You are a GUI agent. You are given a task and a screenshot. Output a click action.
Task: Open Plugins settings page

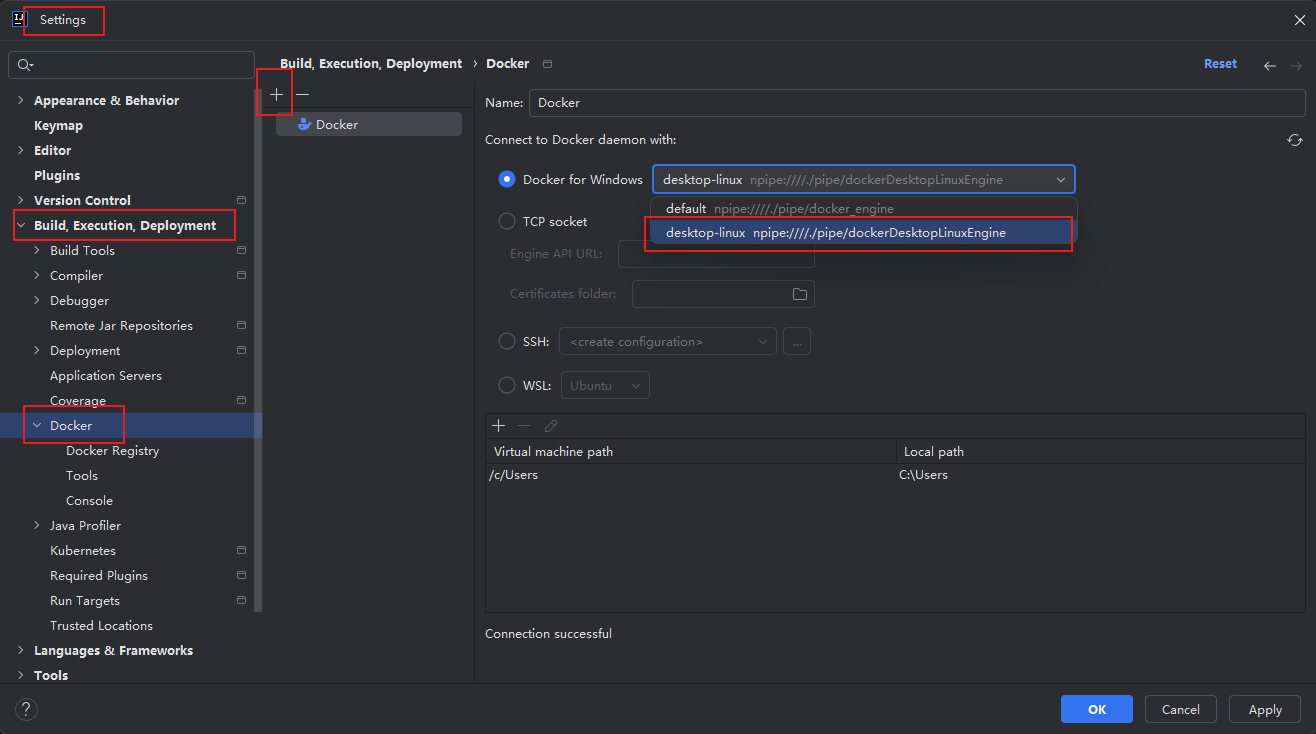57,175
